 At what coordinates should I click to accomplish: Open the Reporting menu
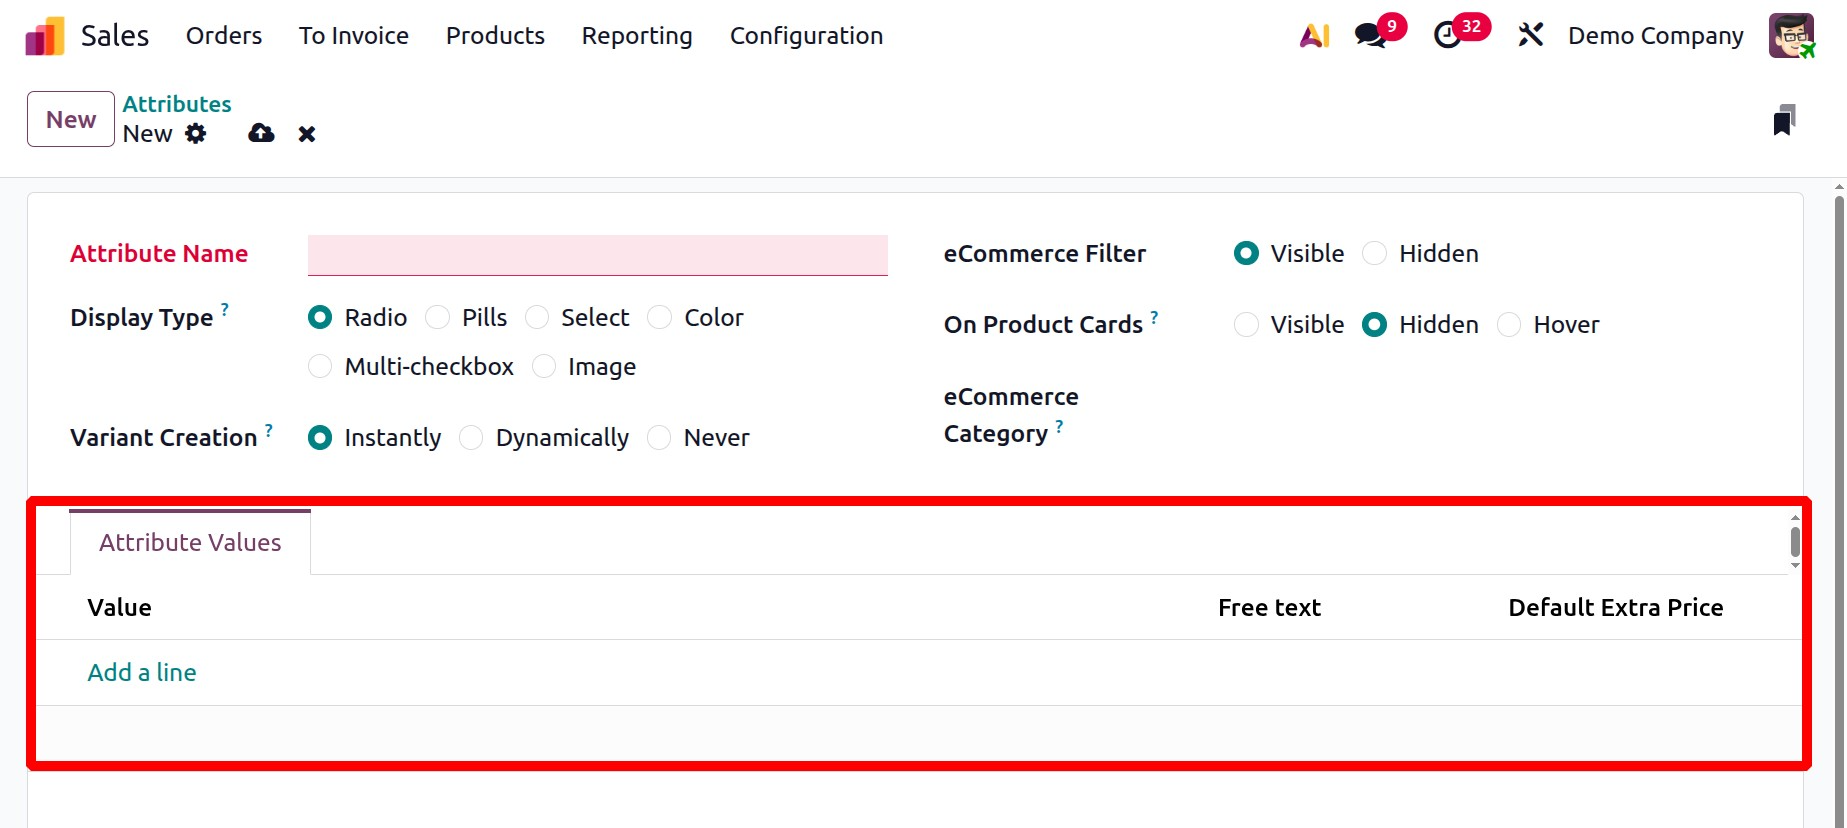point(637,36)
